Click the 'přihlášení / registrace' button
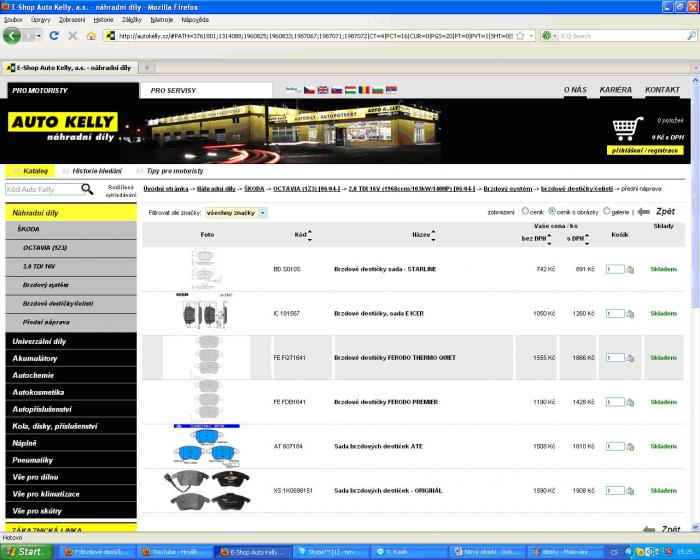The height and width of the screenshot is (560, 700). tap(646, 150)
